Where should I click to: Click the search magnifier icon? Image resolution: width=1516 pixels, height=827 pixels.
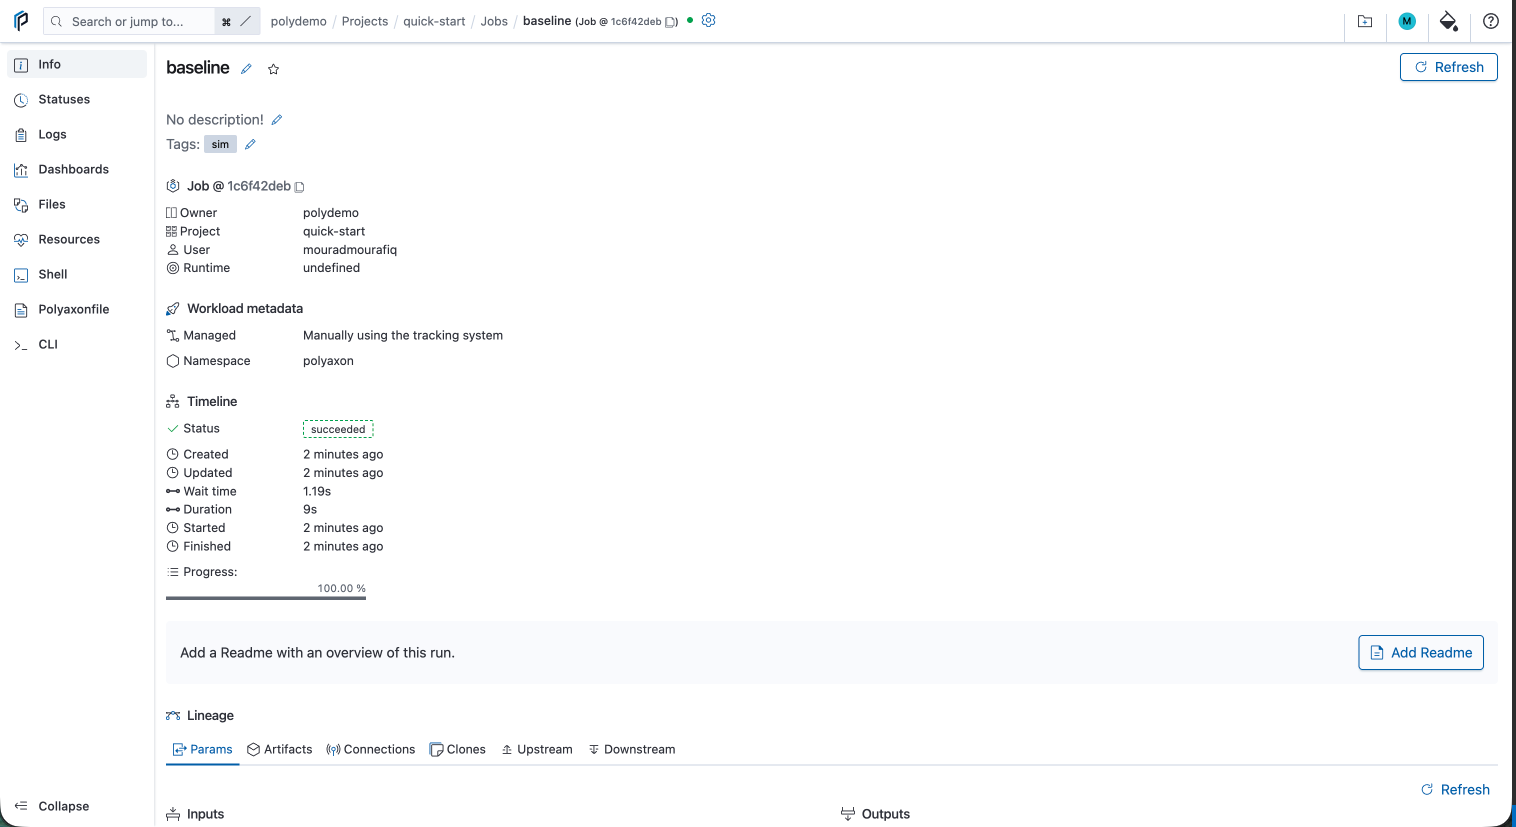[x=56, y=21]
